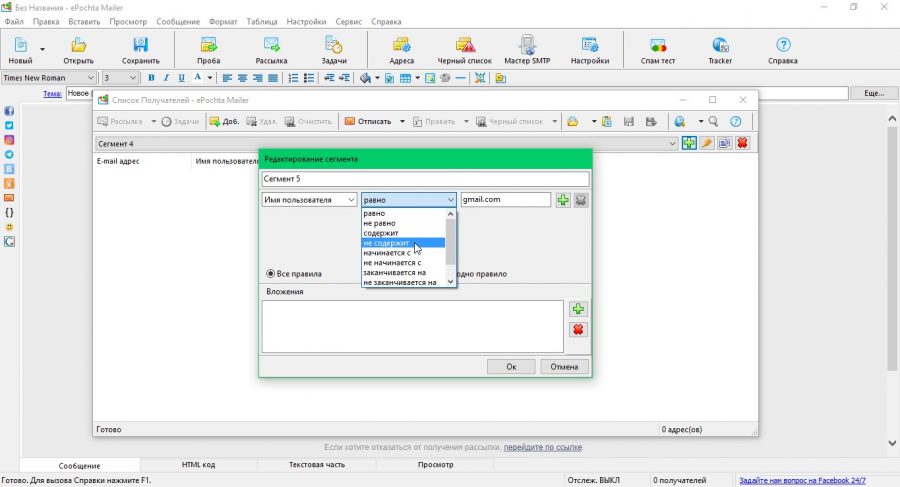Image resolution: width=900 pixels, height=487 pixels.
Task: Toggle bold formatting
Action: 151,78
